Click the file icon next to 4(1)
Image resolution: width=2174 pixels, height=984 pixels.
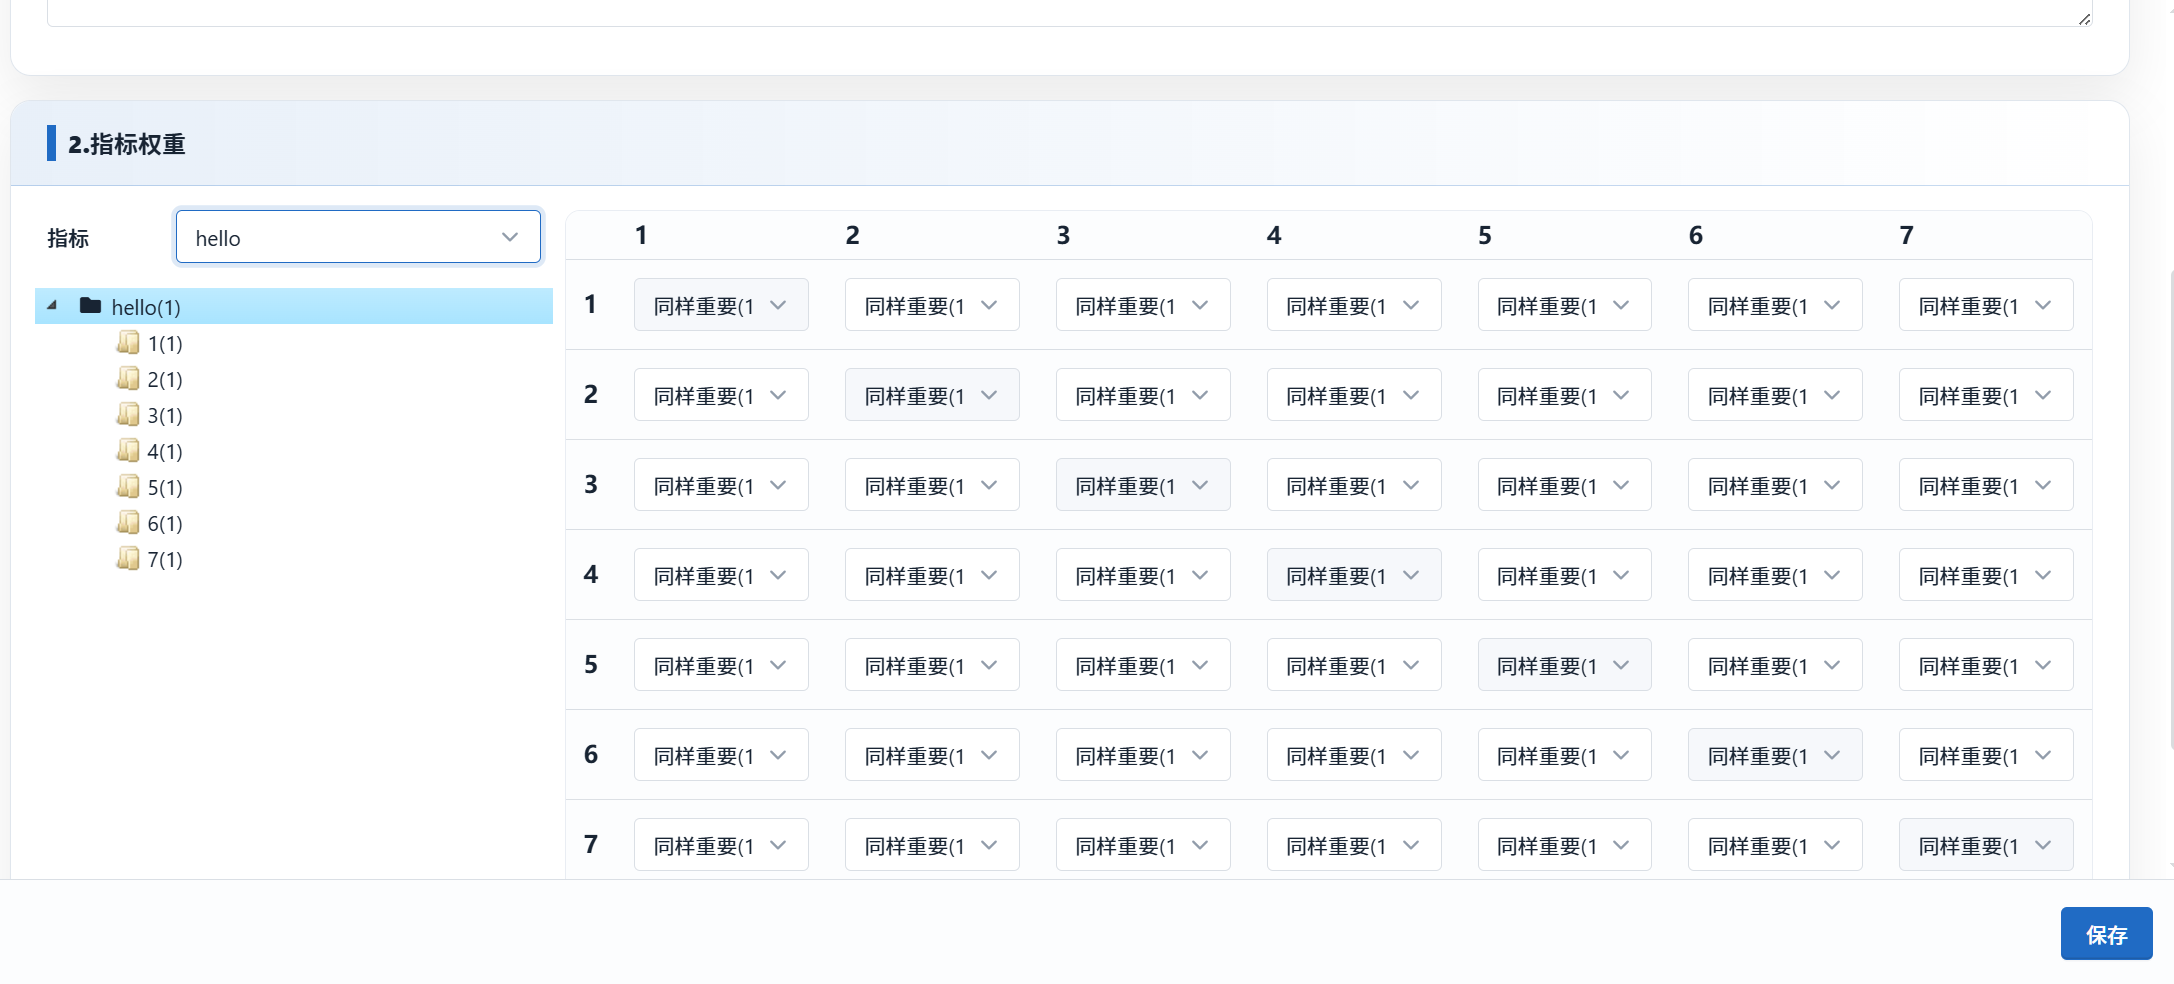tap(128, 451)
